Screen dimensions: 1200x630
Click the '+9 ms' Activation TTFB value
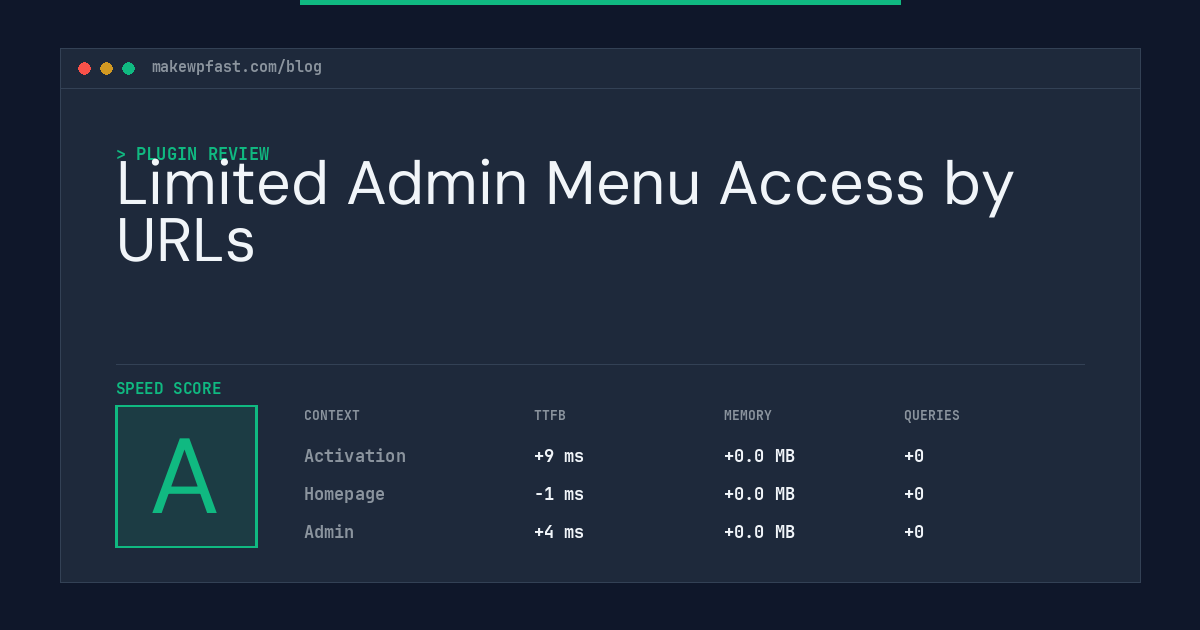pos(559,456)
